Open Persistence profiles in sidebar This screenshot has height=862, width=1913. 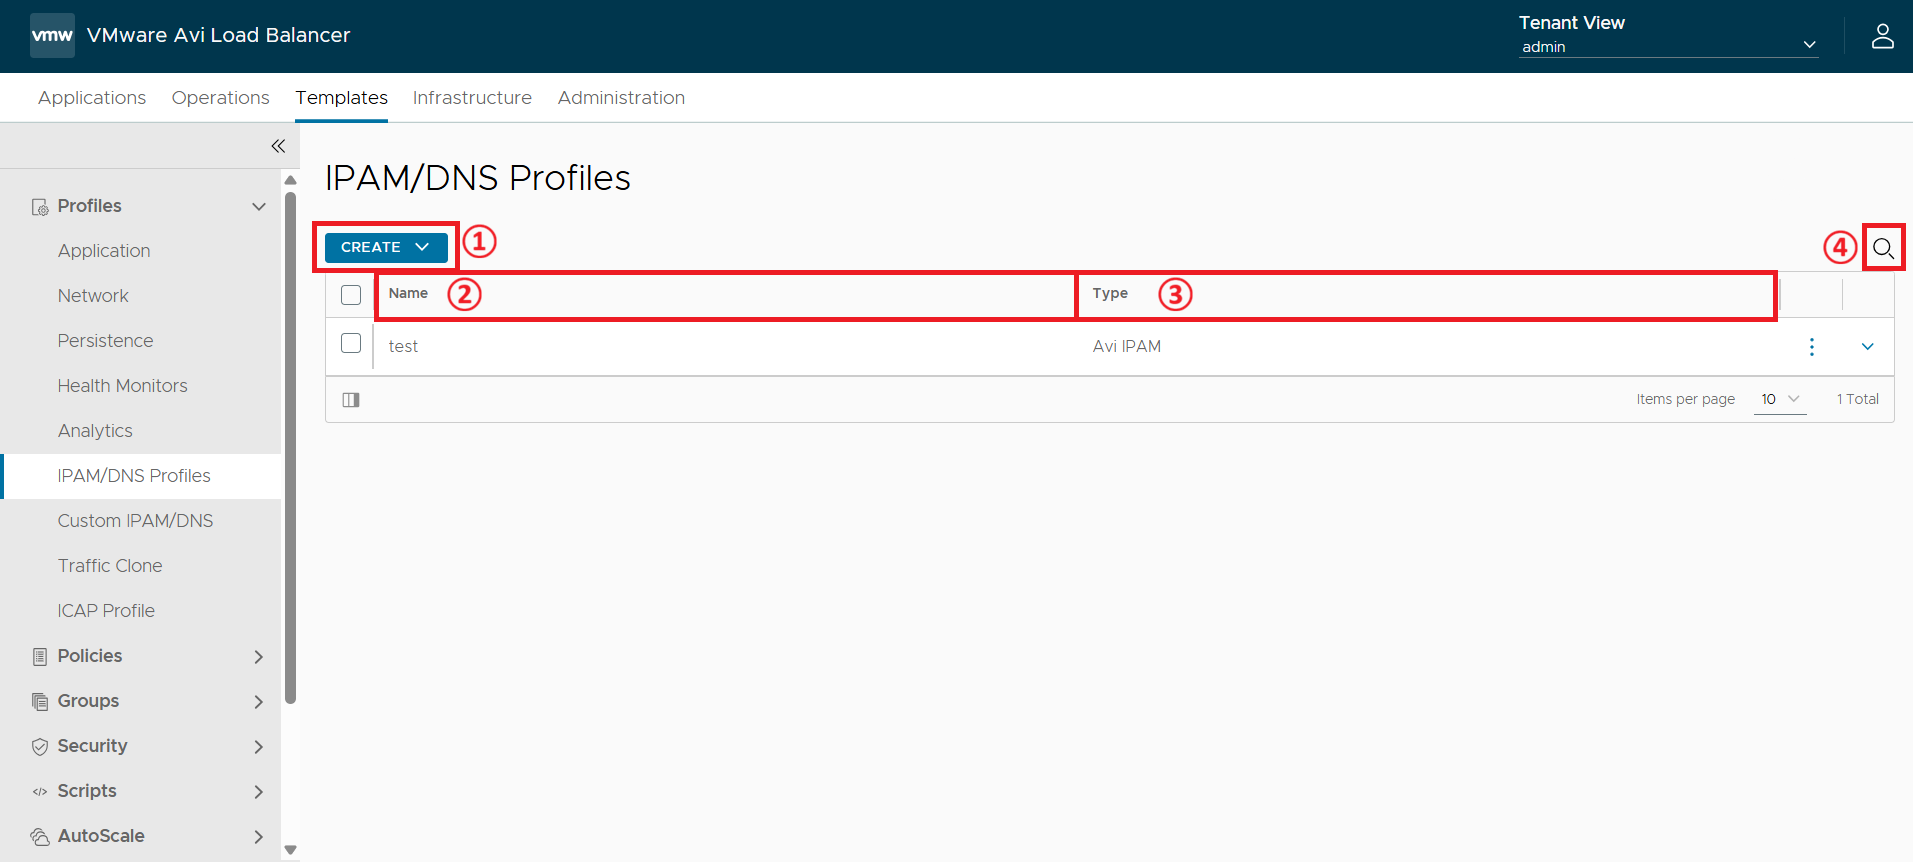(x=105, y=341)
